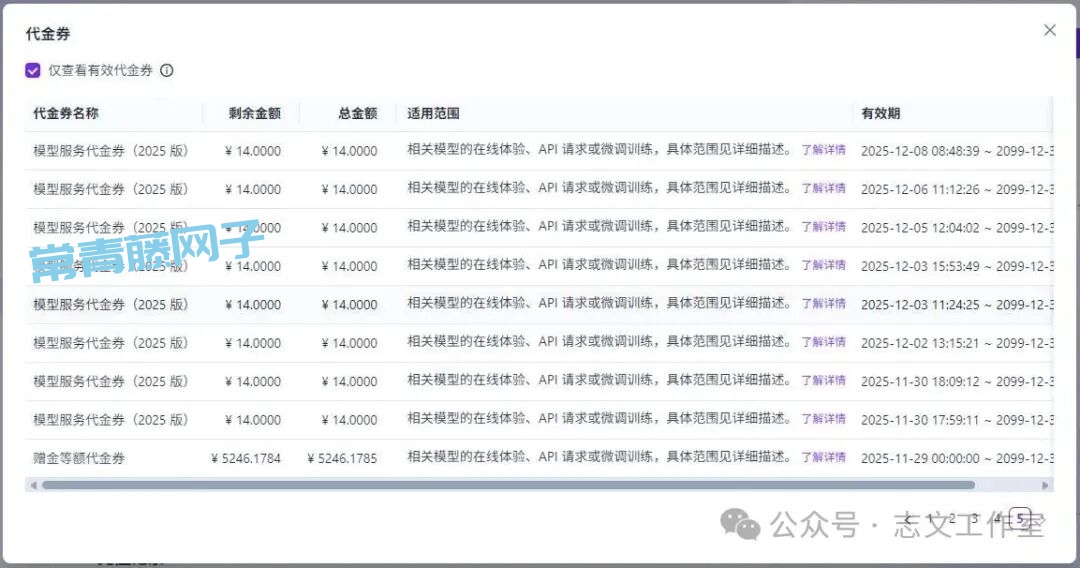The width and height of the screenshot is (1080, 568).
Task: Go to page 2 of vouchers
Action: click(x=952, y=518)
